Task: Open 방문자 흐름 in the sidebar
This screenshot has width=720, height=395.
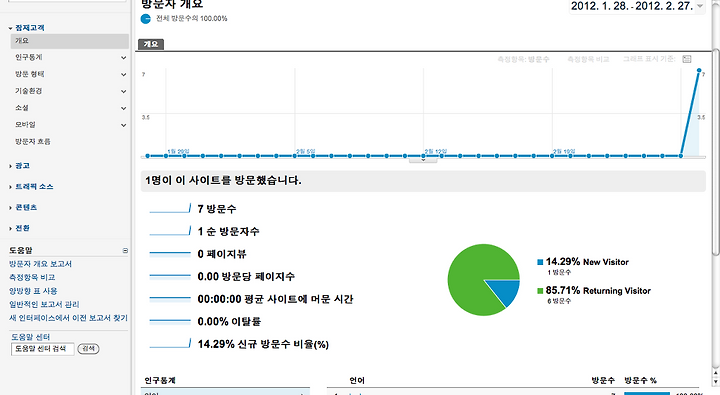Action: pos(33,141)
